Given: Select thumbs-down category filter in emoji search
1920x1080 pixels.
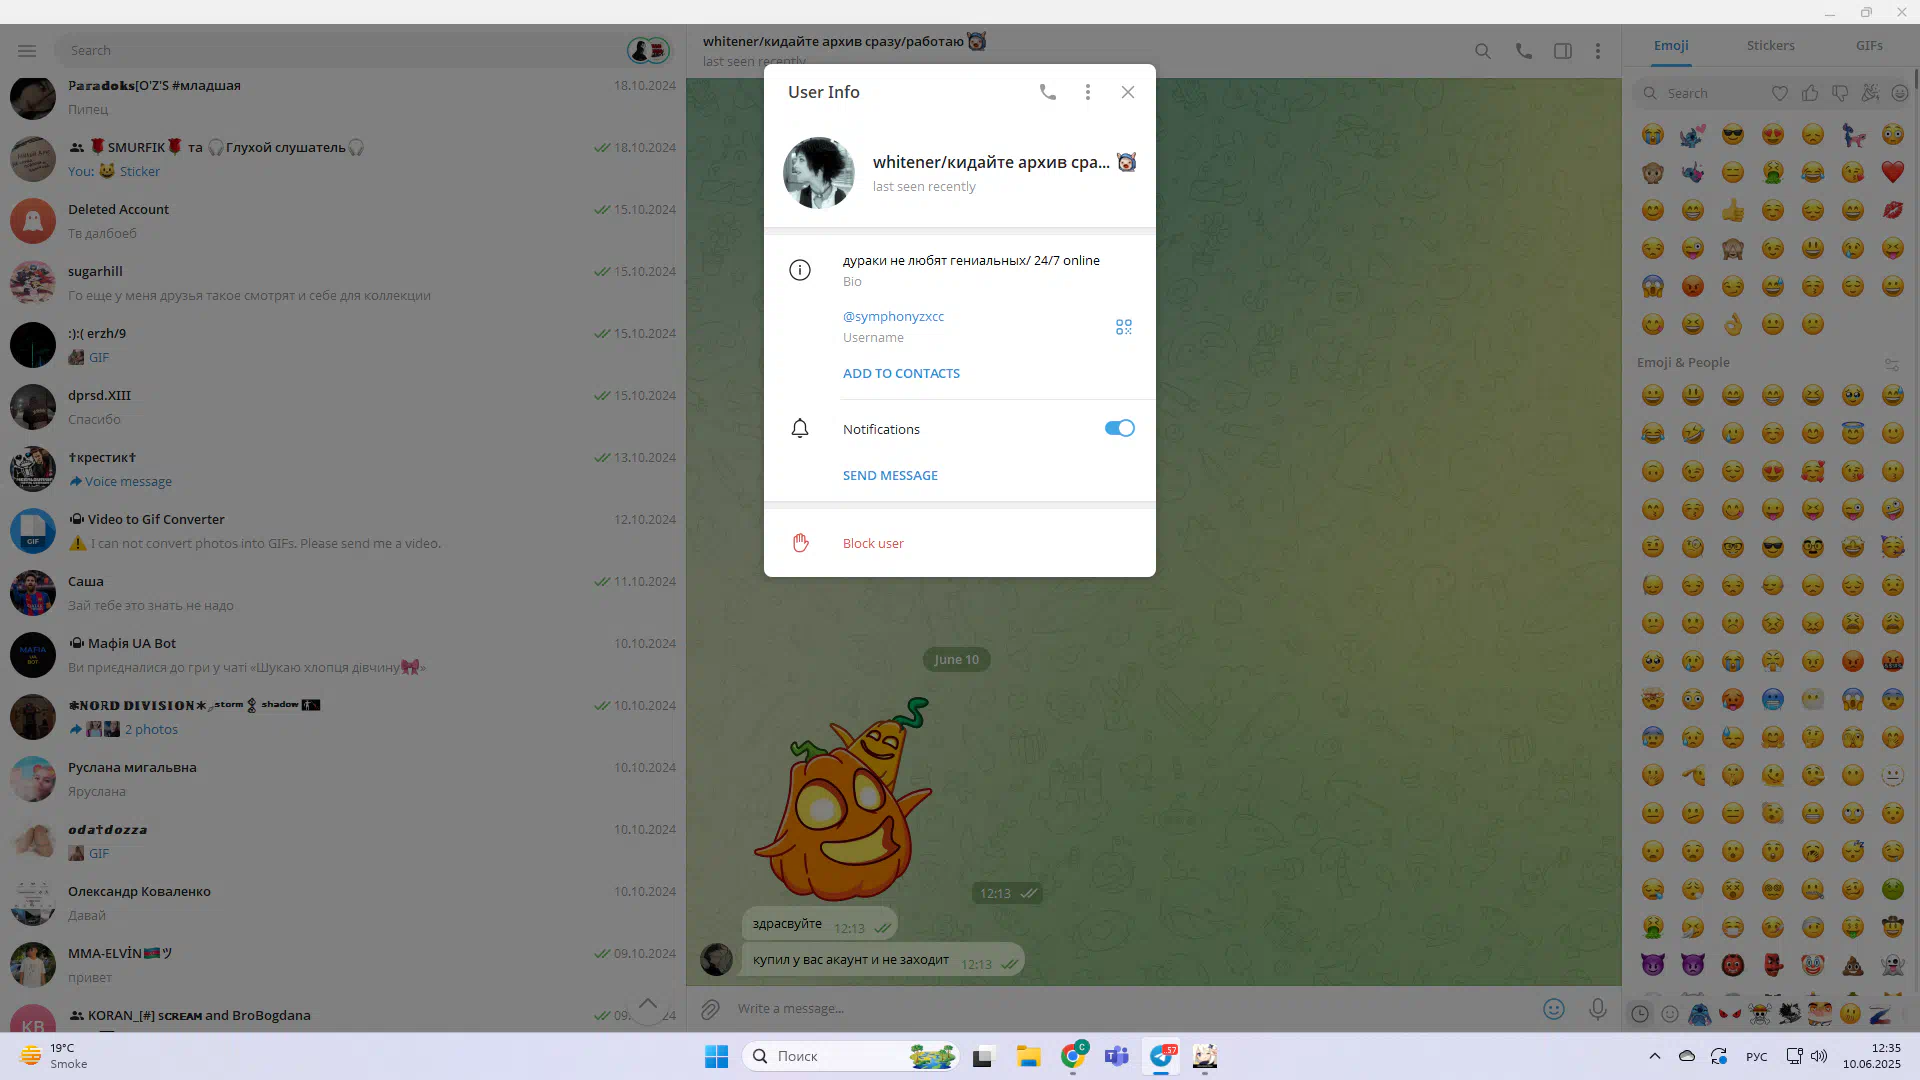Looking at the screenshot, I should click(1840, 93).
